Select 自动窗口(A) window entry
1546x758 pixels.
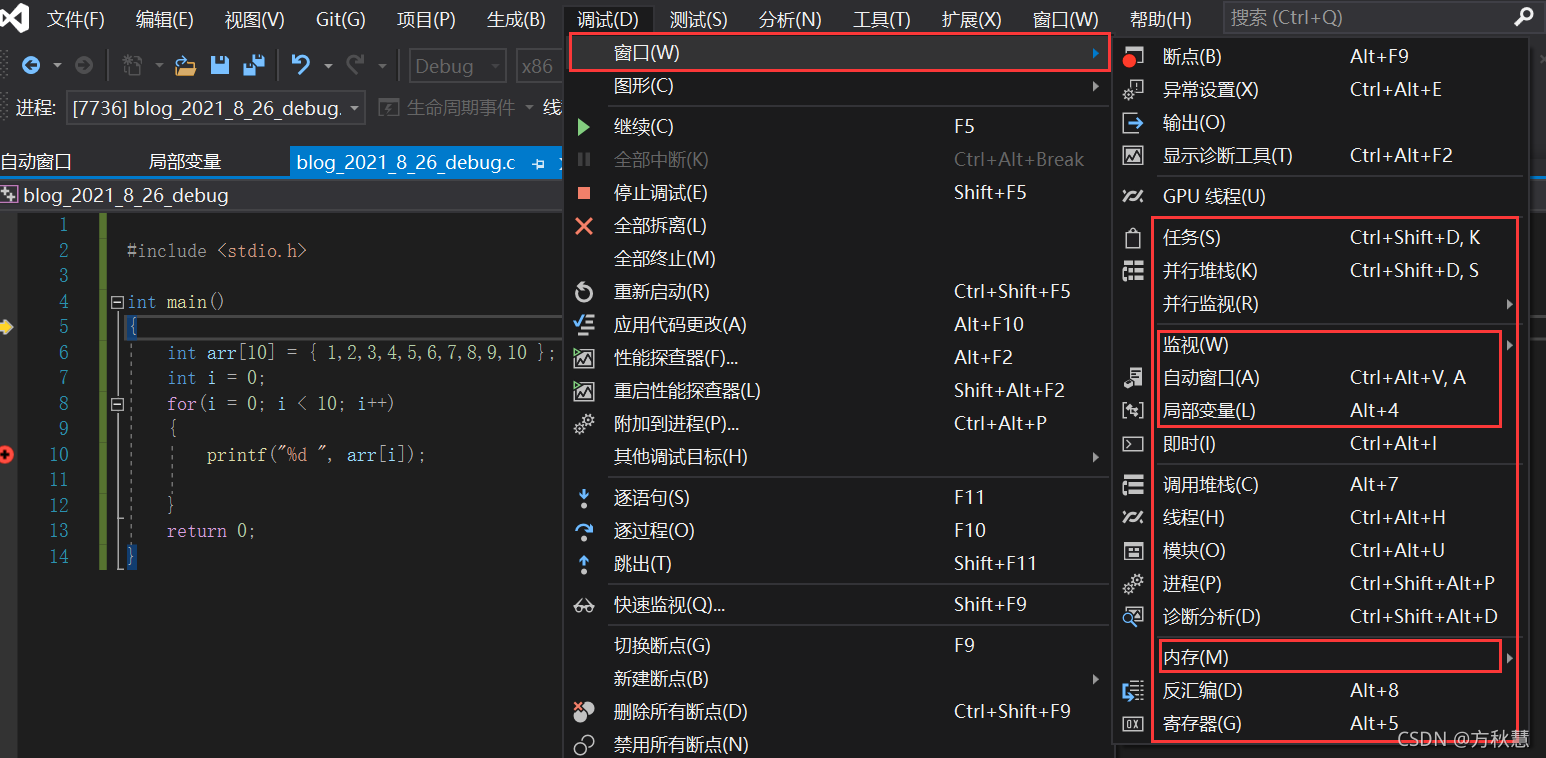tap(1319, 378)
